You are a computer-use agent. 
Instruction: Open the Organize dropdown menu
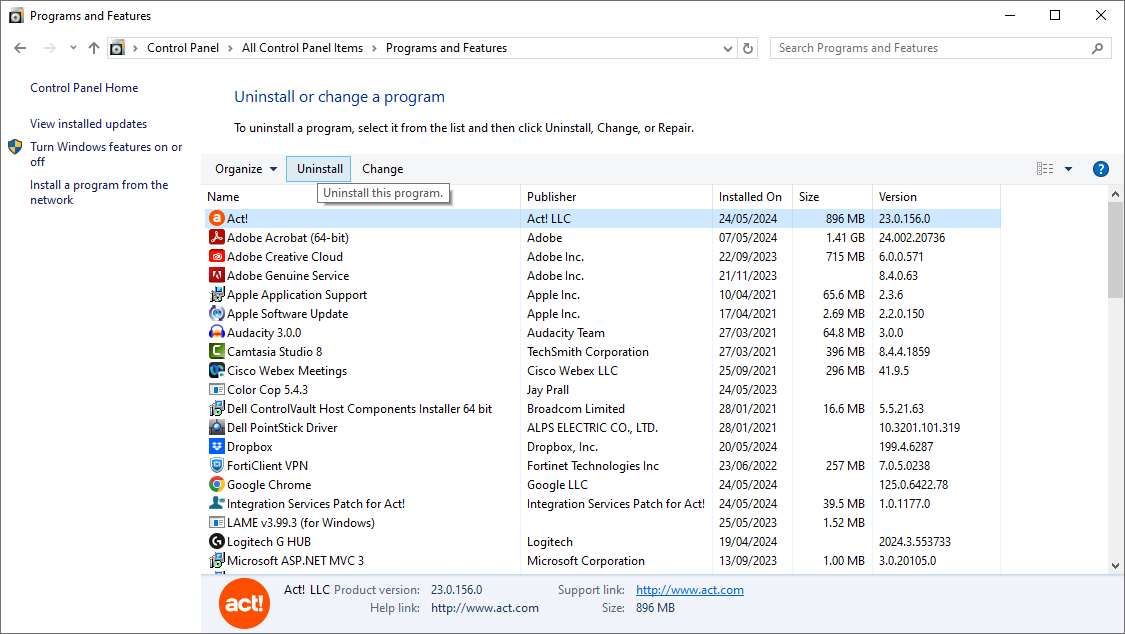[243, 168]
